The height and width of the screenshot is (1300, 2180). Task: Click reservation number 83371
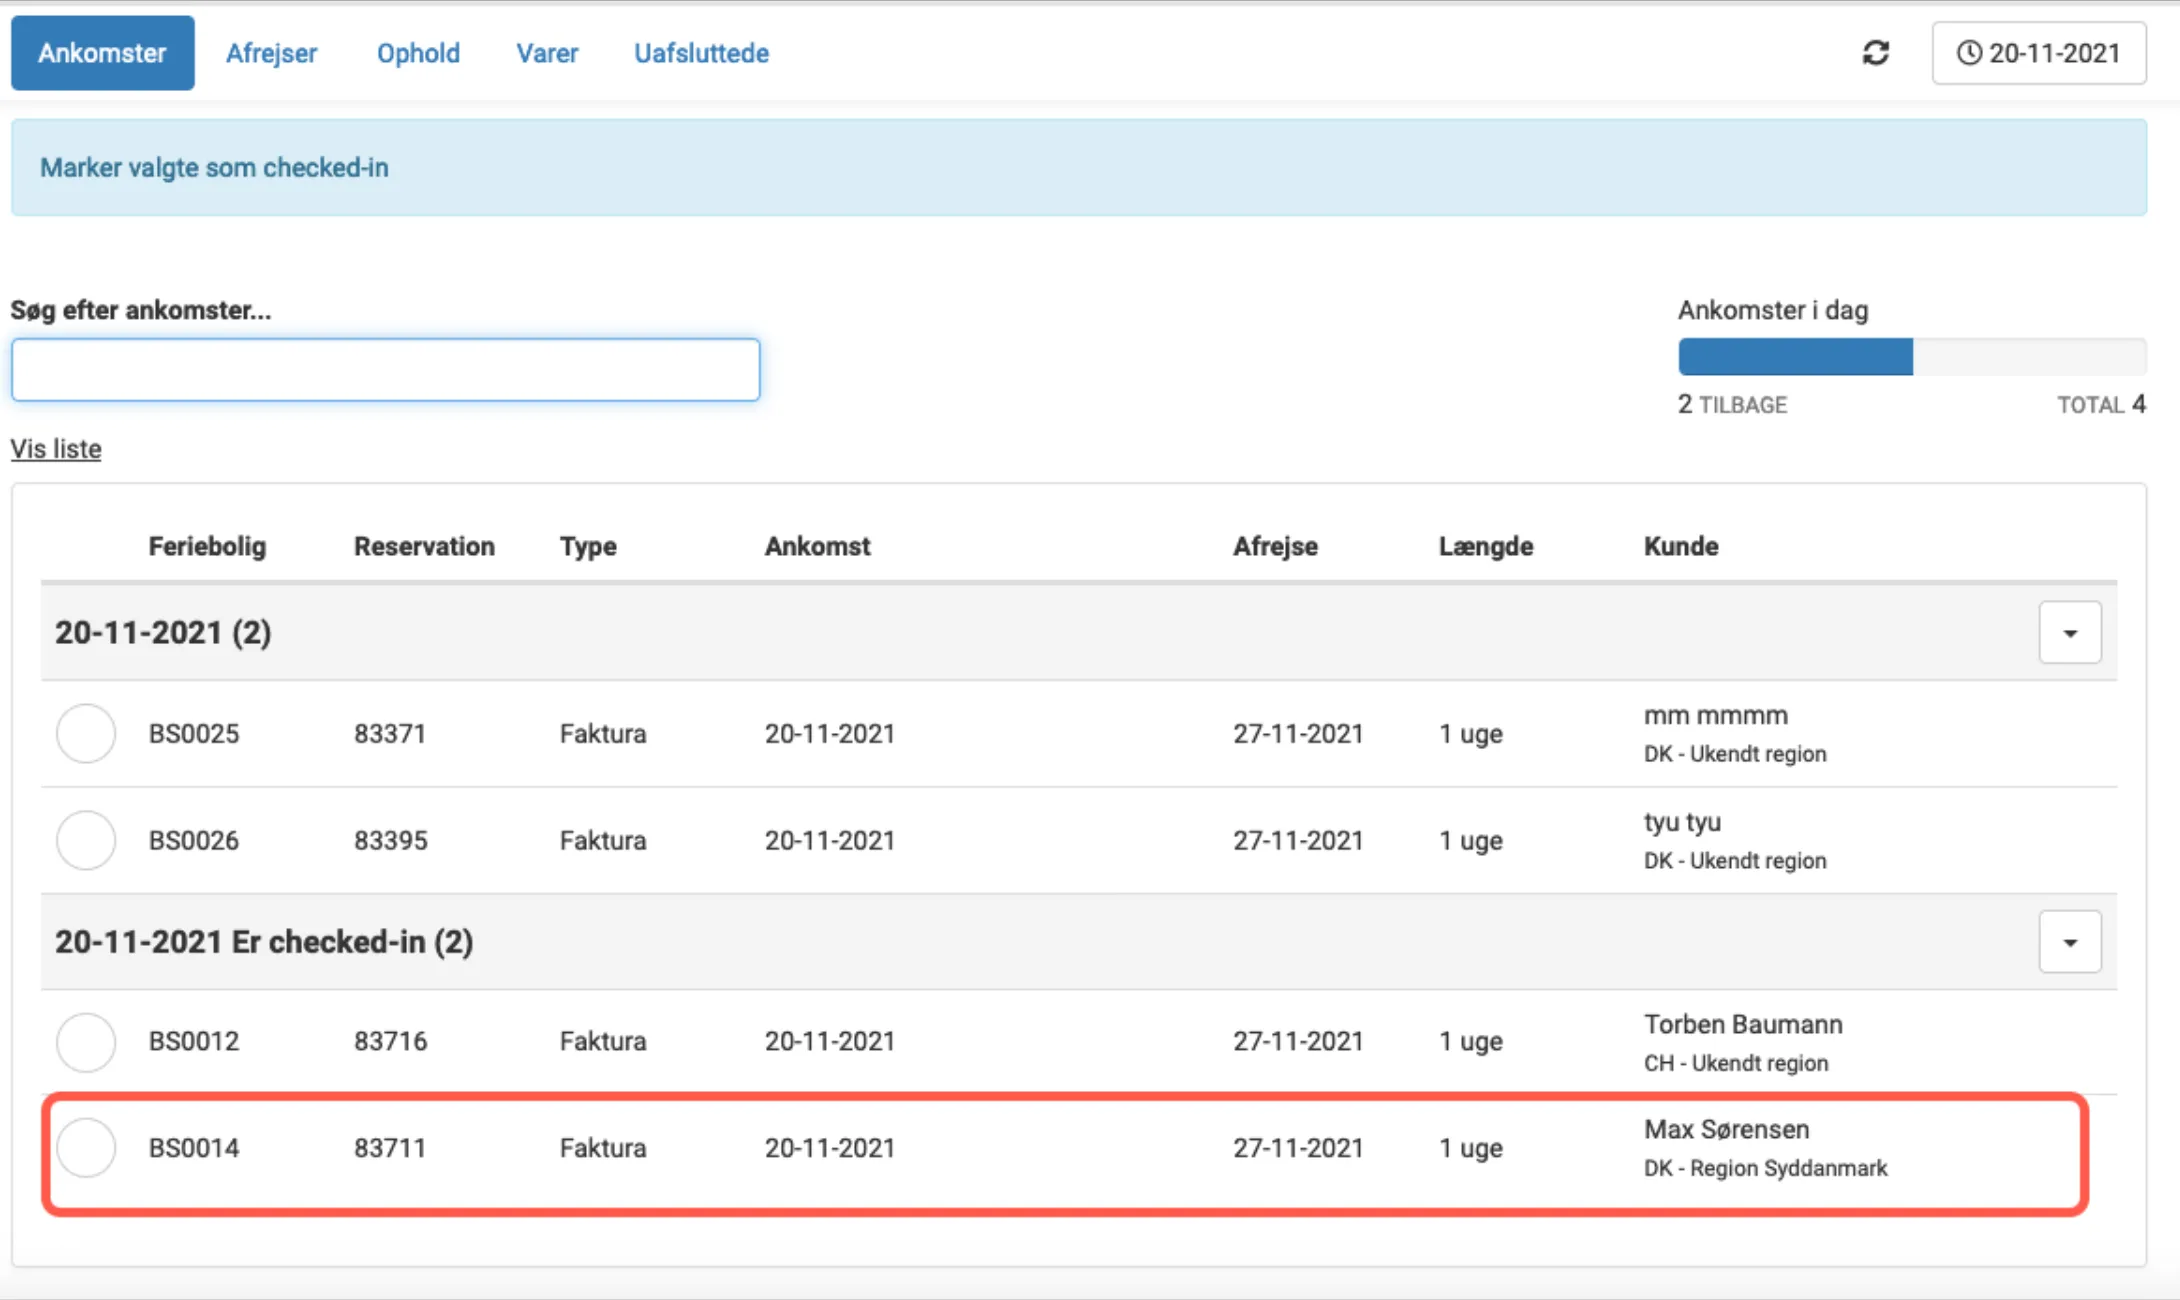click(390, 734)
